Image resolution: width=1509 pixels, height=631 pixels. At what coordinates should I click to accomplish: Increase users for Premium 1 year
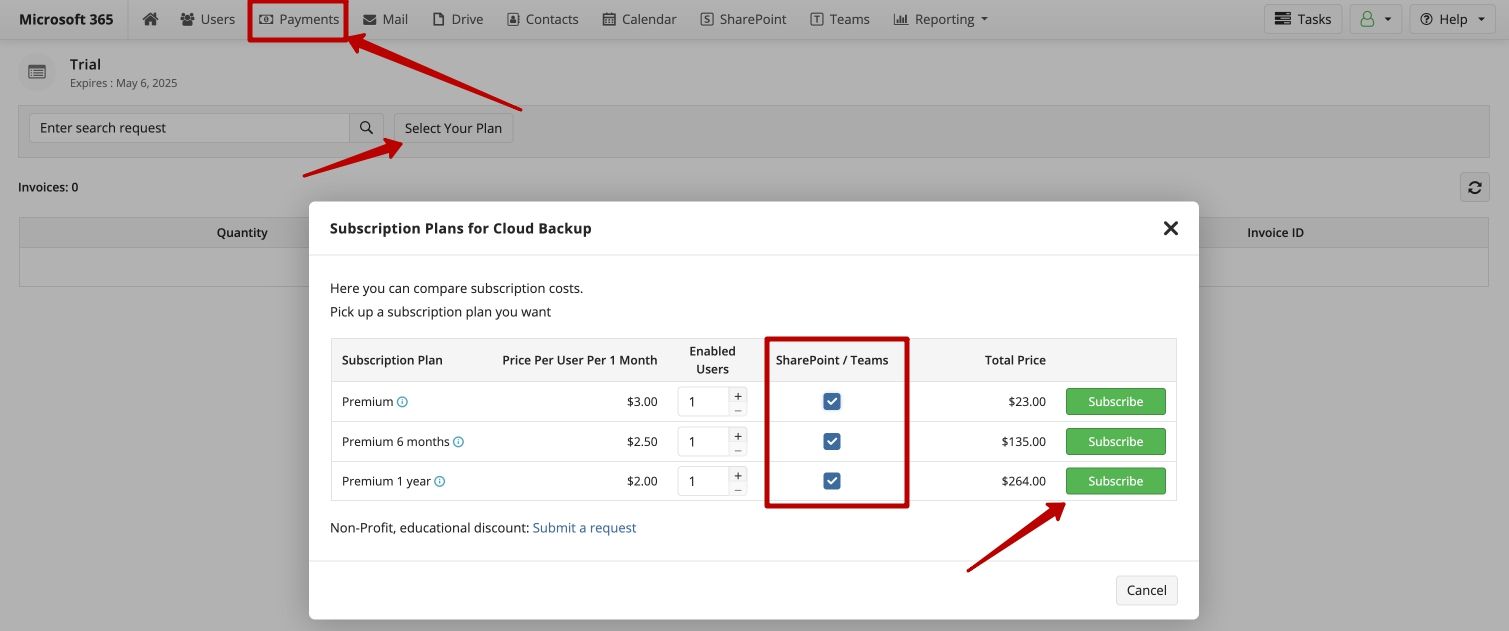(738, 475)
